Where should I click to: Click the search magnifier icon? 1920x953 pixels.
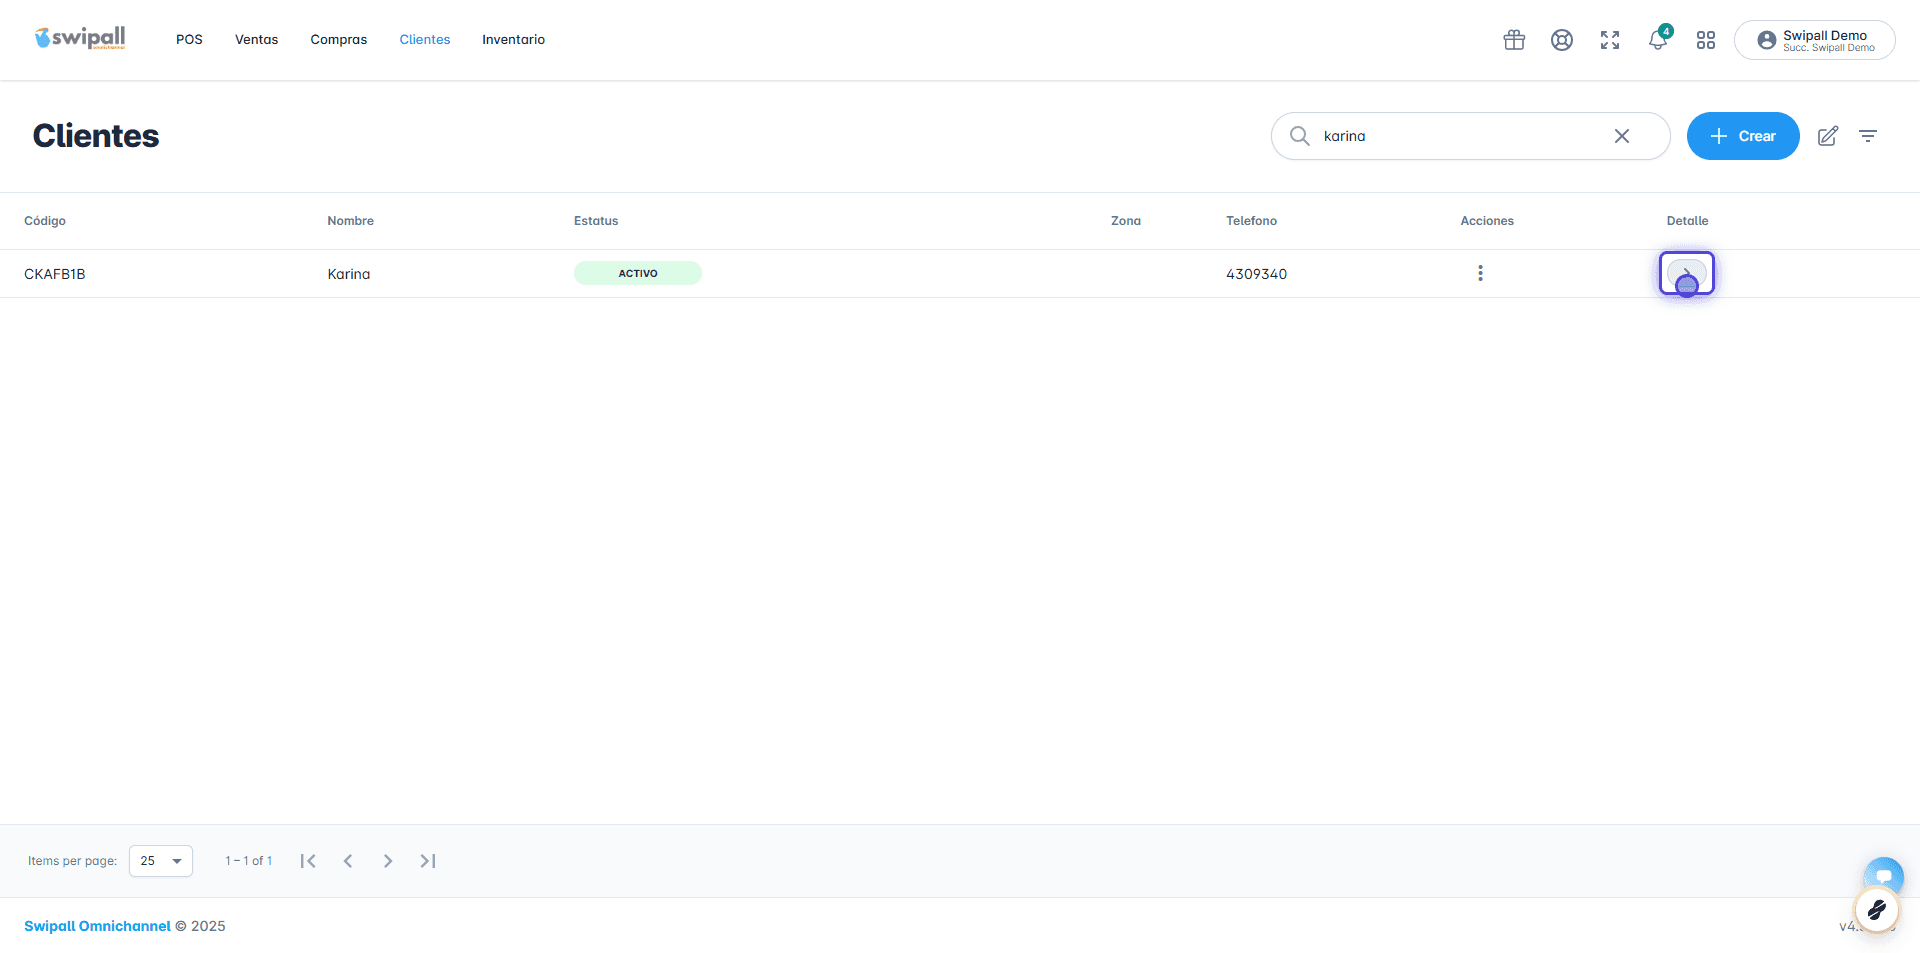point(1299,136)
